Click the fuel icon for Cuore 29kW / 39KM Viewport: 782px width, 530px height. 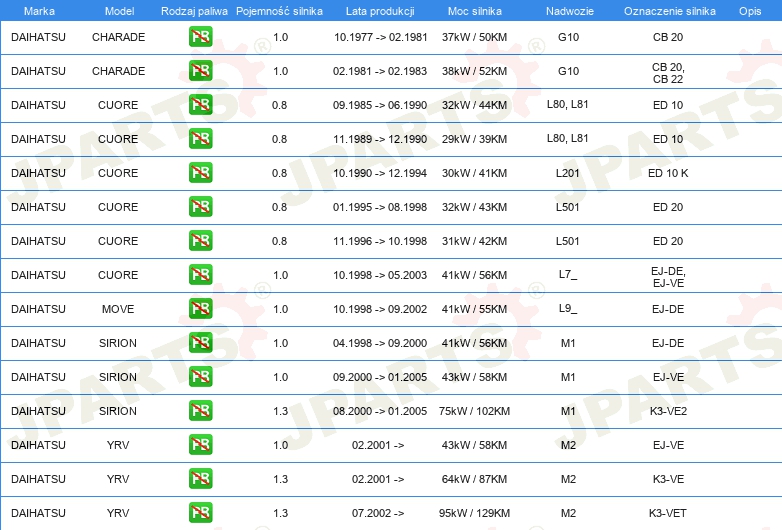(200, 139)
